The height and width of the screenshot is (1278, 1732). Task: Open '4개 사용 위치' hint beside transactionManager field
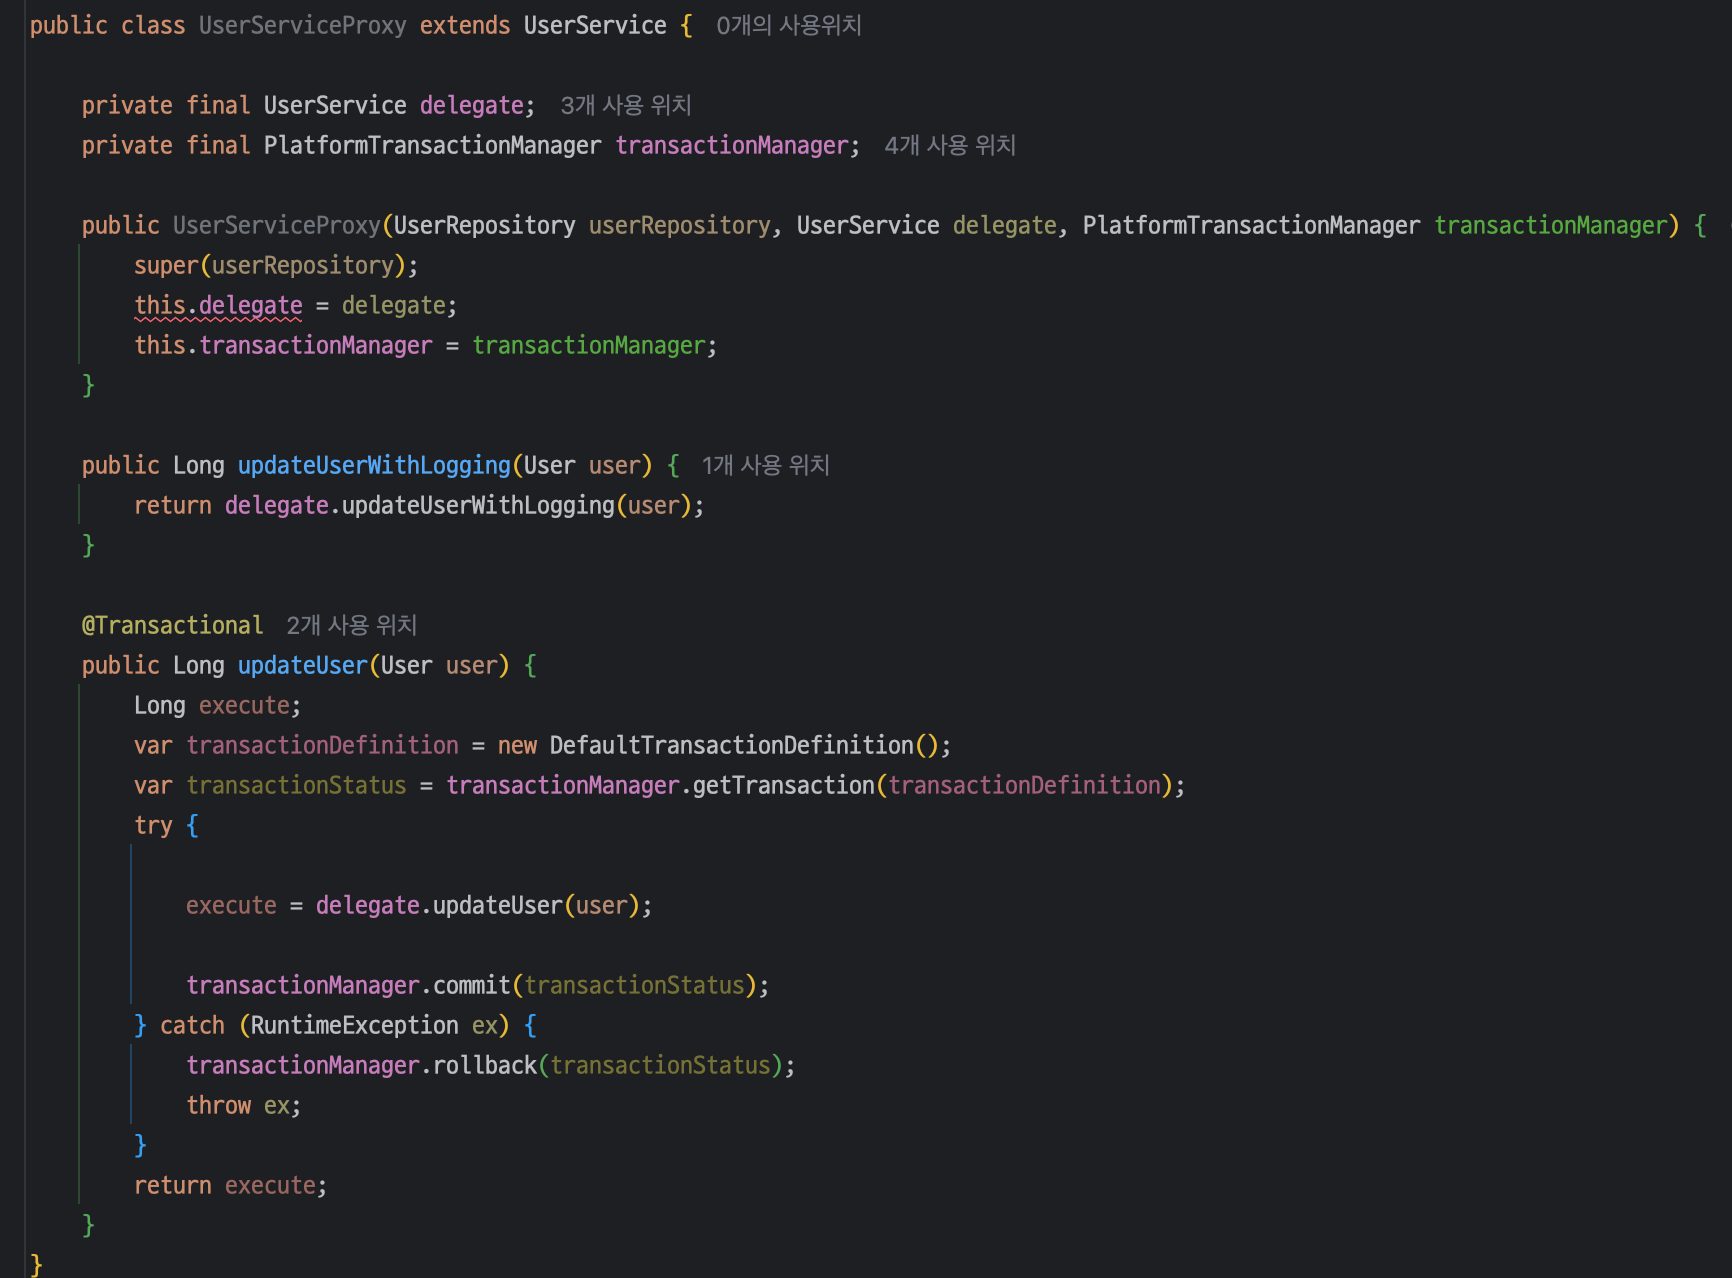coord(950,145)
